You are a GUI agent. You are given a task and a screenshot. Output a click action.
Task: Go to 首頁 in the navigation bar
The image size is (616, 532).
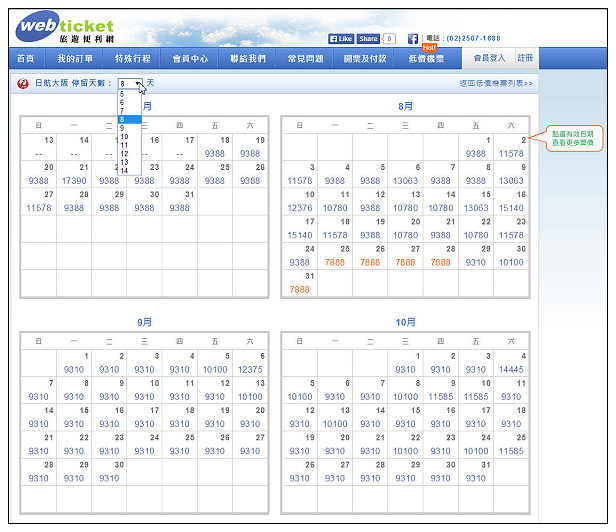pyautogui.click(x=26, y=59)
